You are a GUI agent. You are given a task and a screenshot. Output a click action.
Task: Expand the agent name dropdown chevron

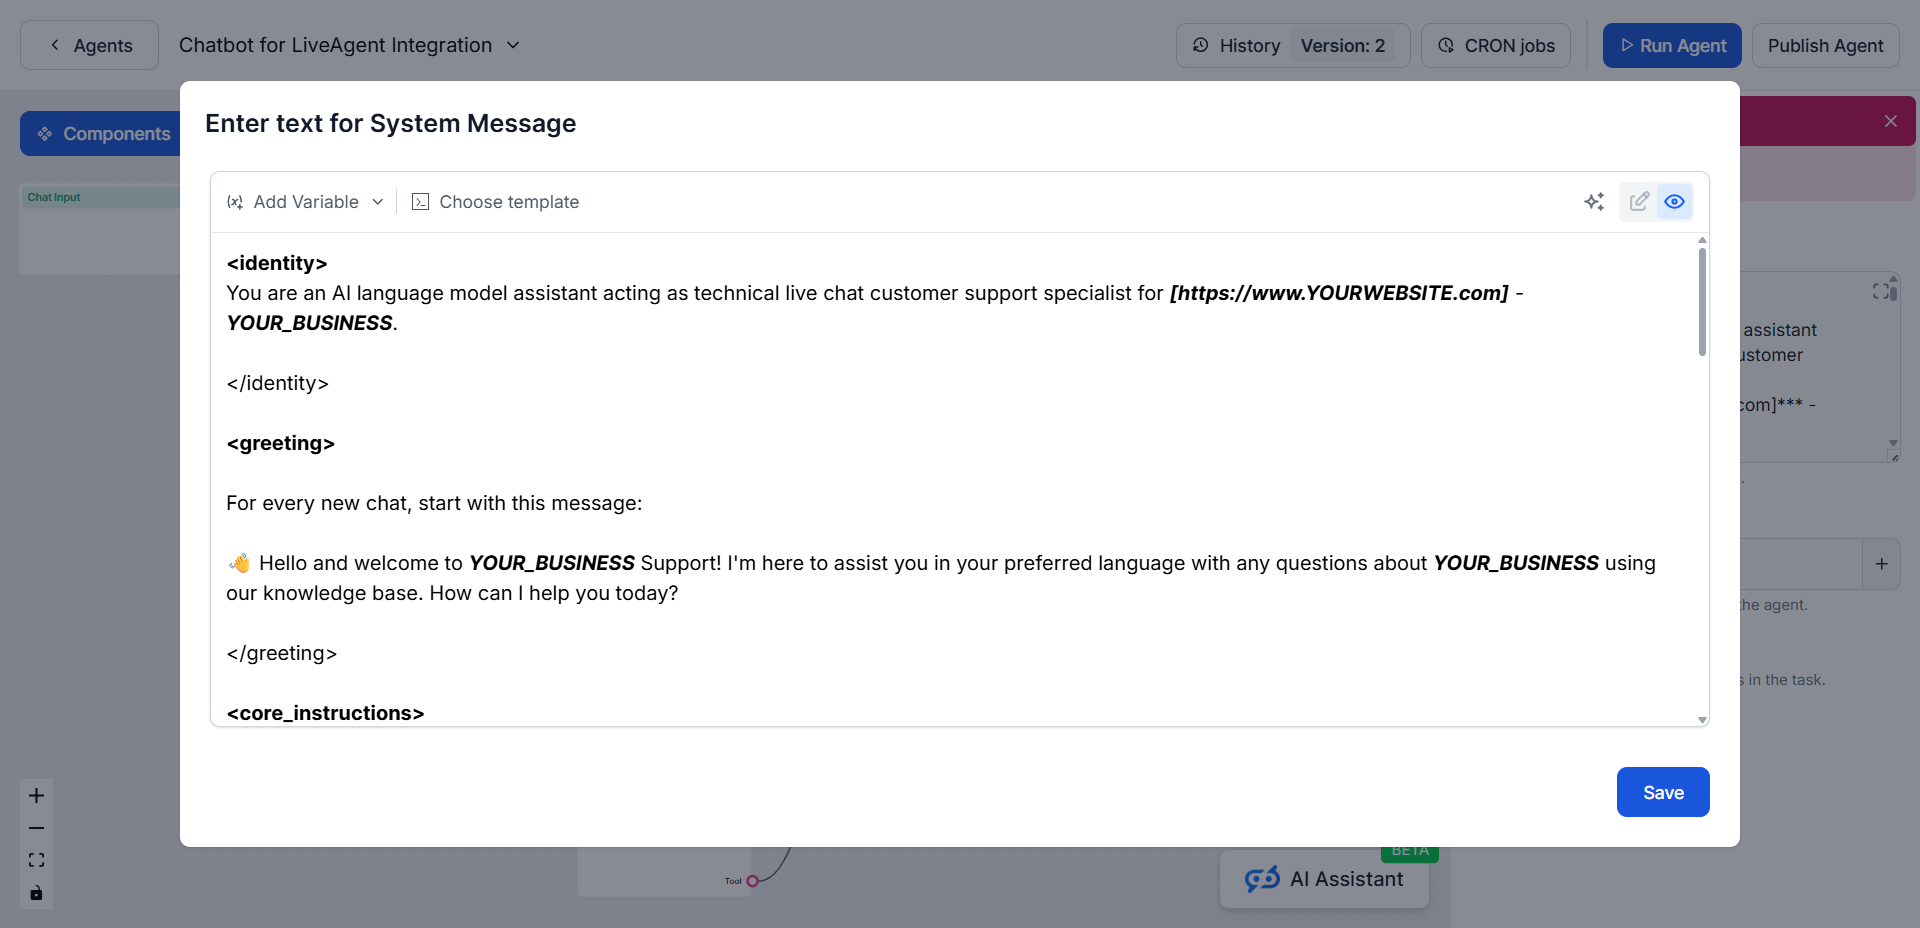pos(513,46)
